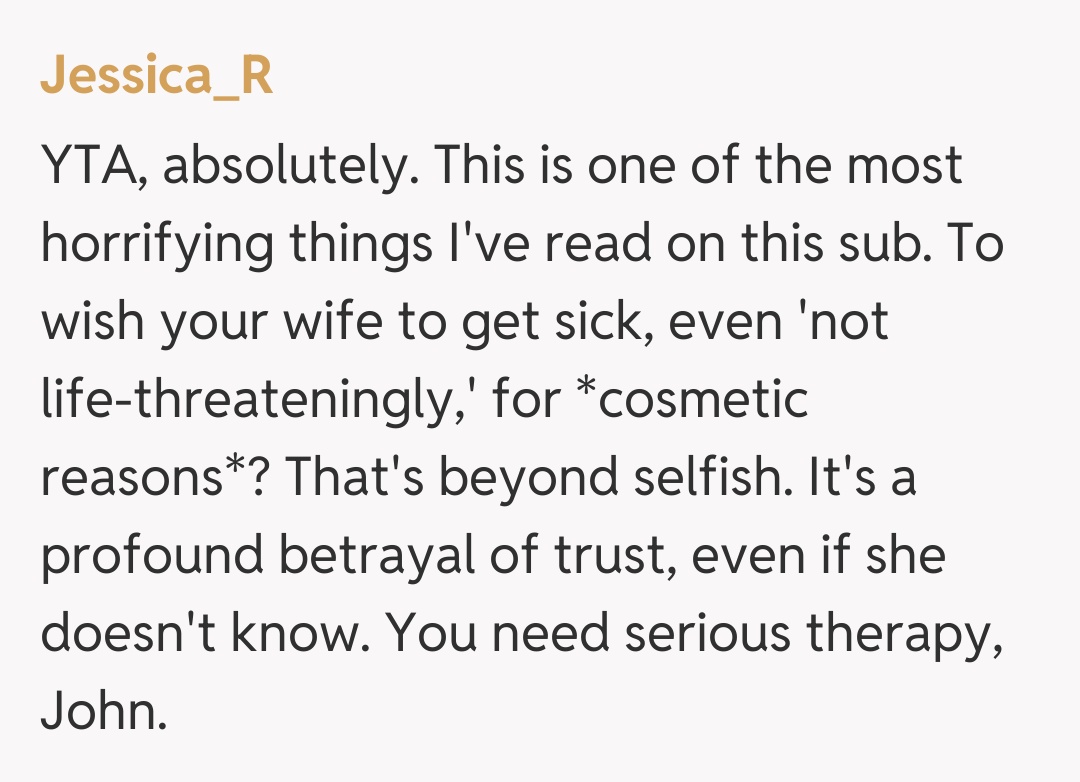Click the word 'sick' in the comment
The image size is (1080, 782).
[x=599, y=322]
